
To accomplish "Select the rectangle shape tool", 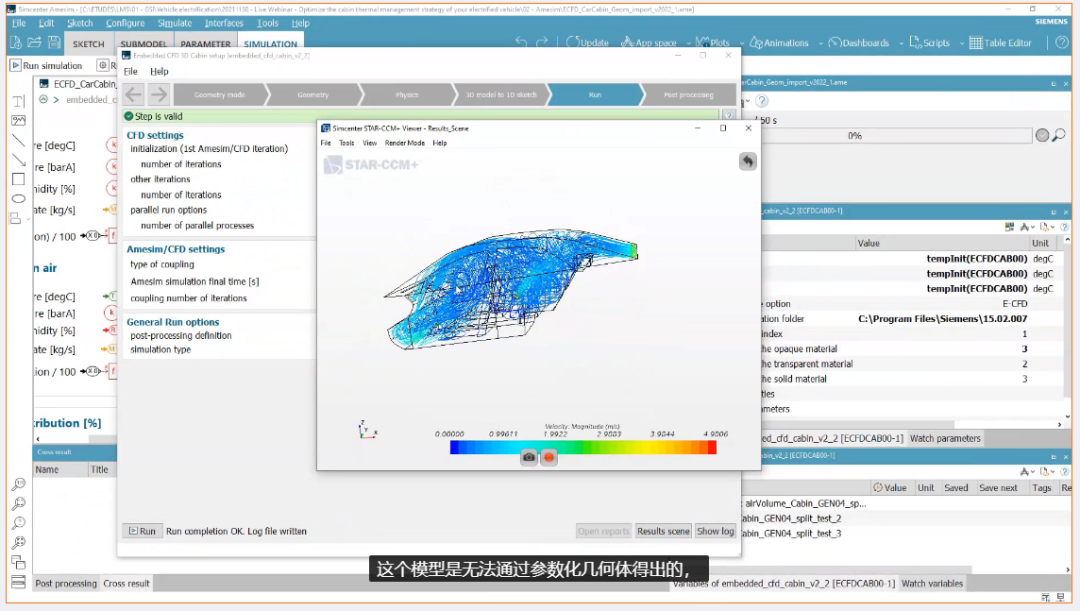I will click(19, 179).
